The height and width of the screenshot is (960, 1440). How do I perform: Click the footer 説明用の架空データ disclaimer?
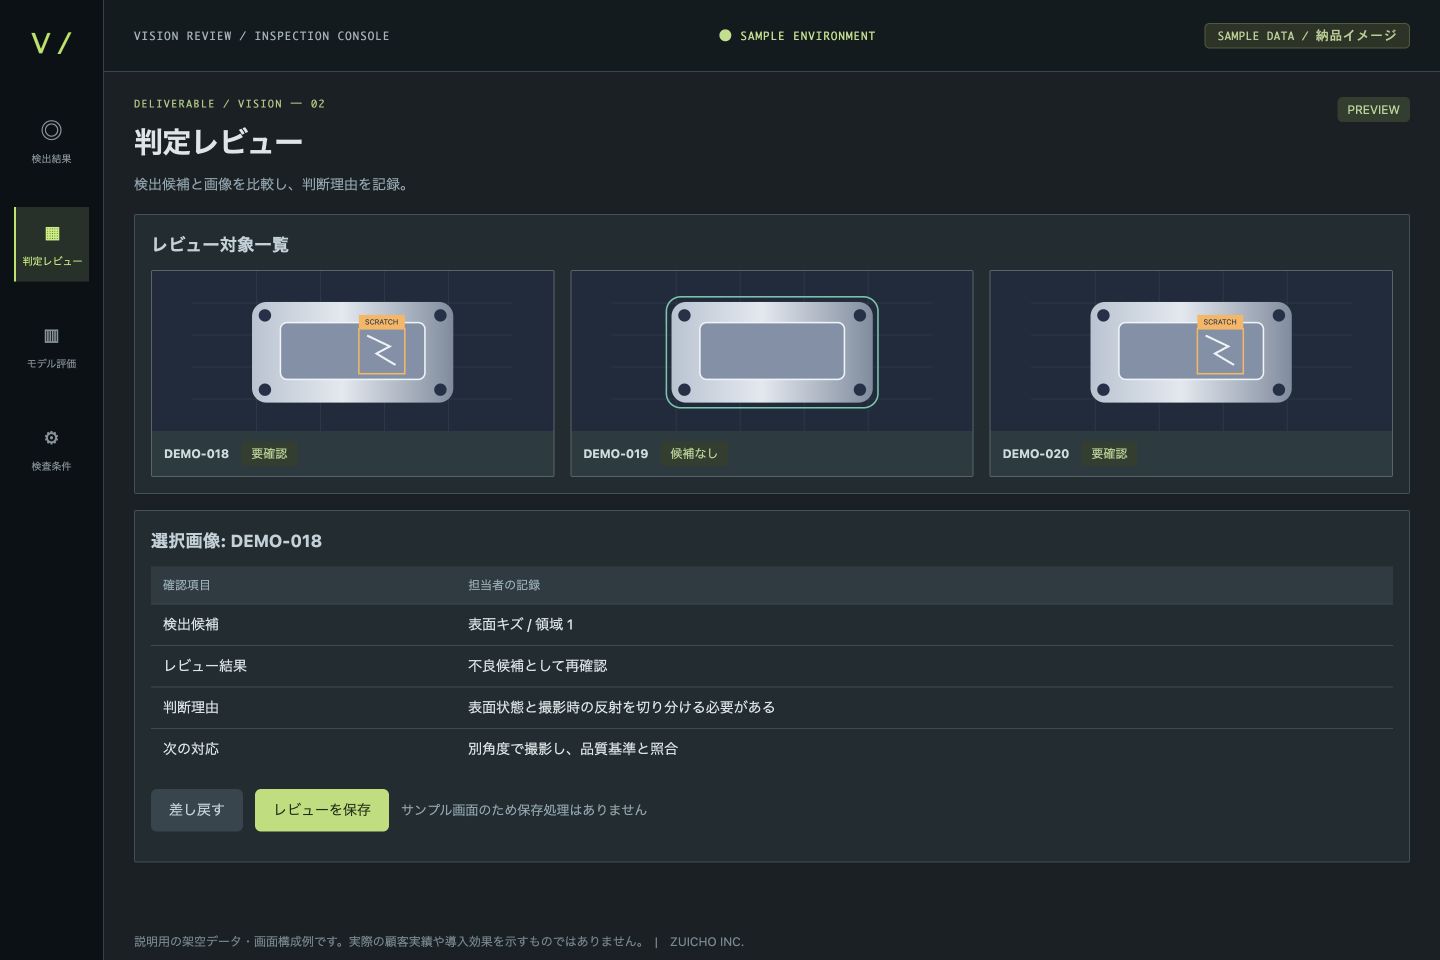pyautogui.click(x=390, y=942)
